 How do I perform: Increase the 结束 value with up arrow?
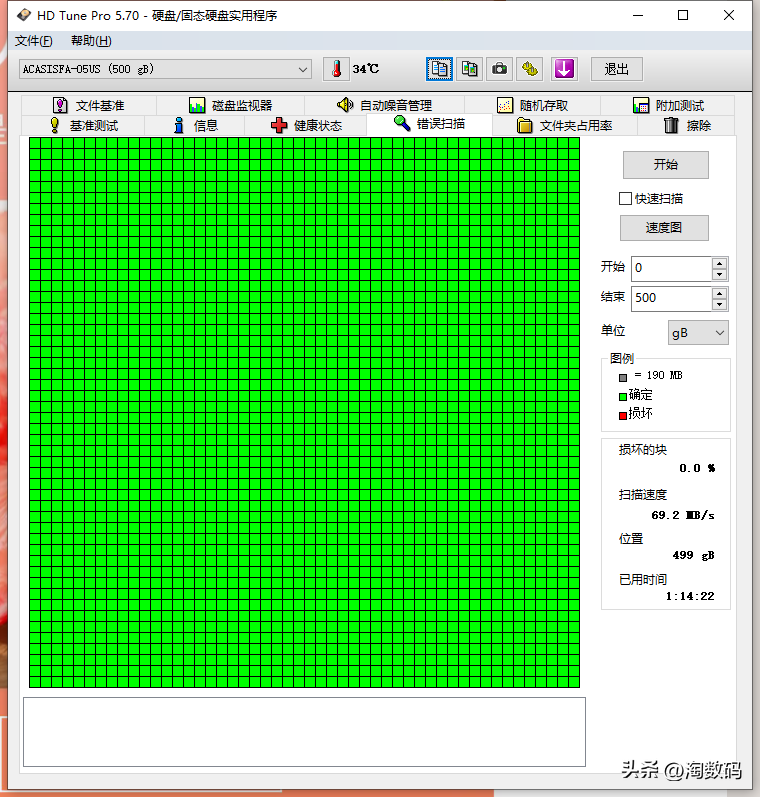tap(719, 293)
